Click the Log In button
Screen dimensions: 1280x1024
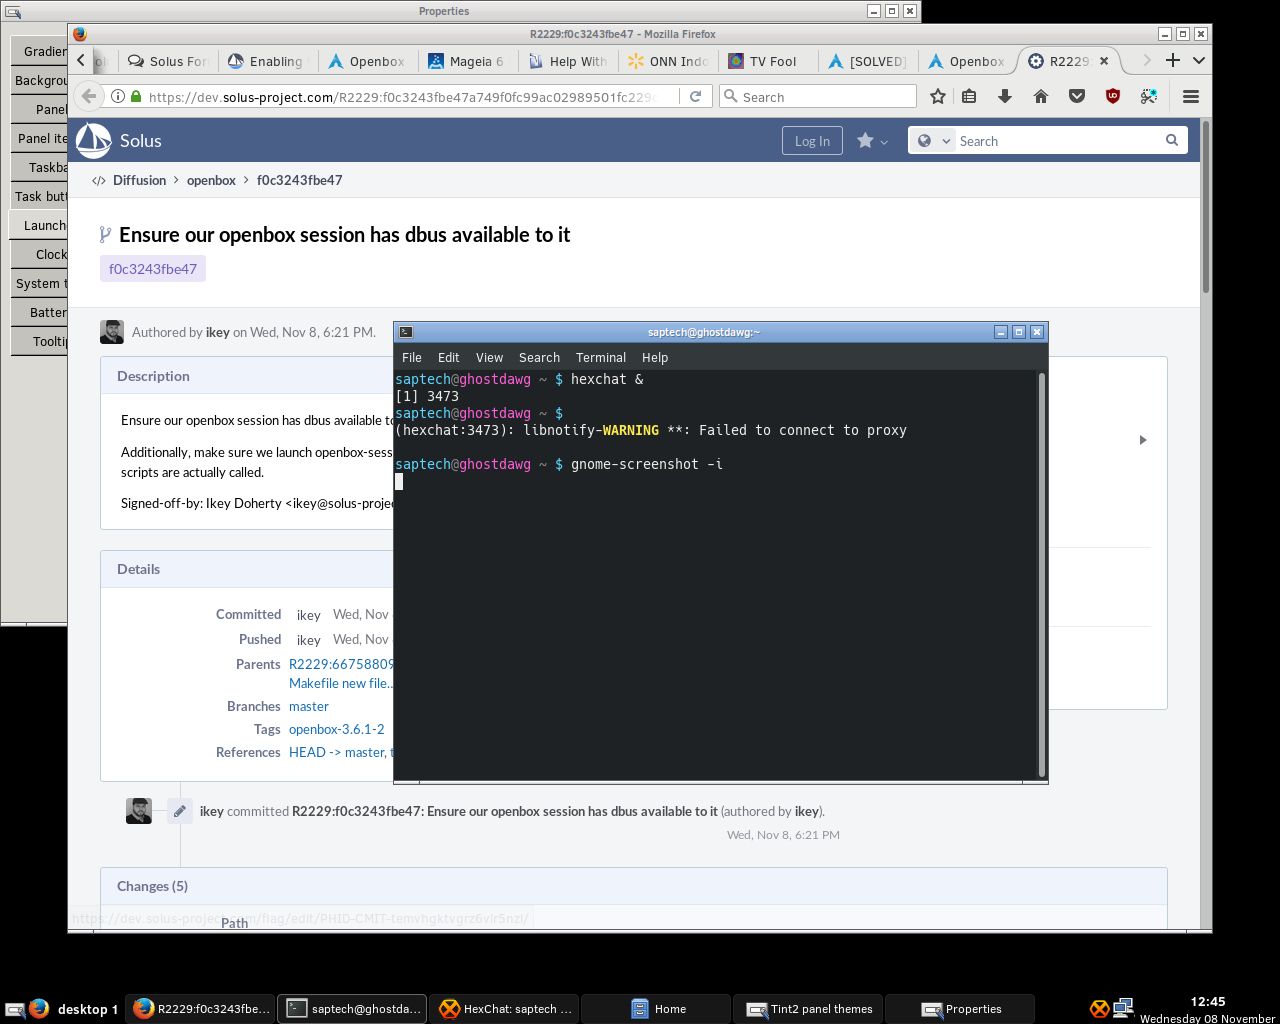pyautogui.click(x=812, y=141)
